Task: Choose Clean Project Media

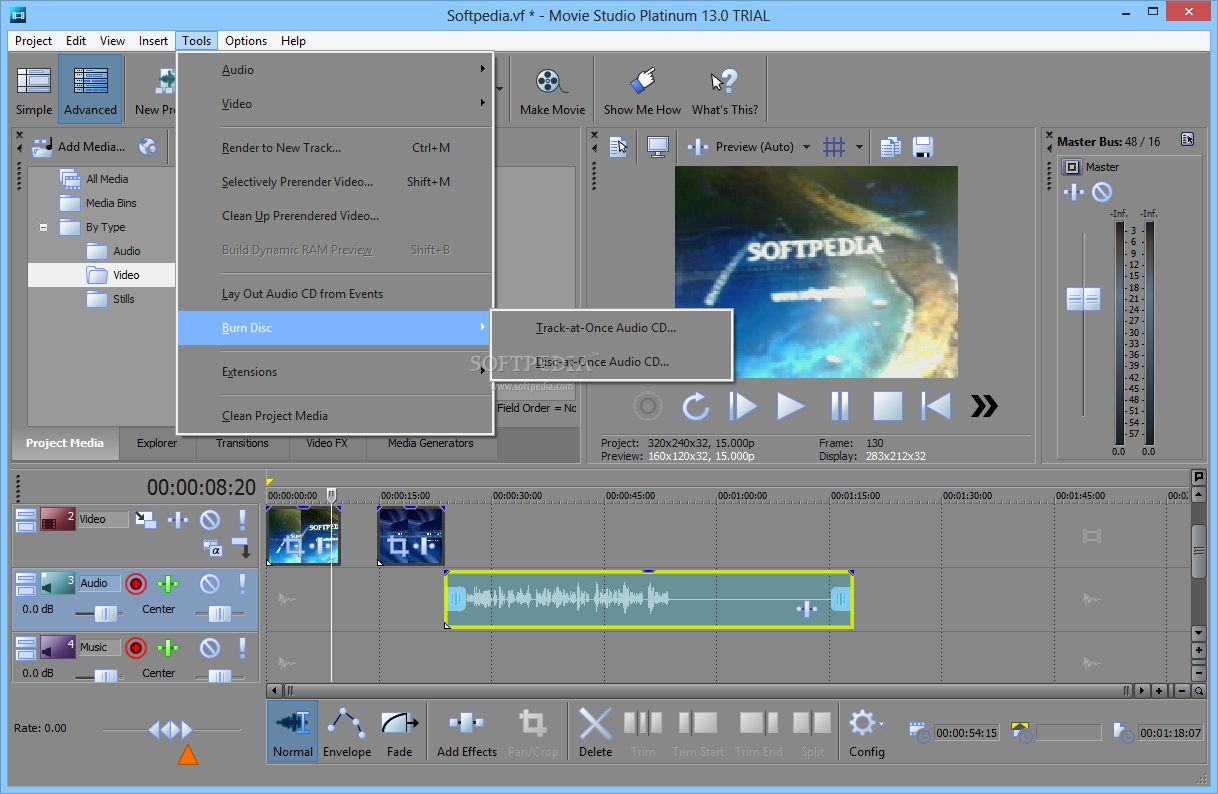Action: click(335, 415)
